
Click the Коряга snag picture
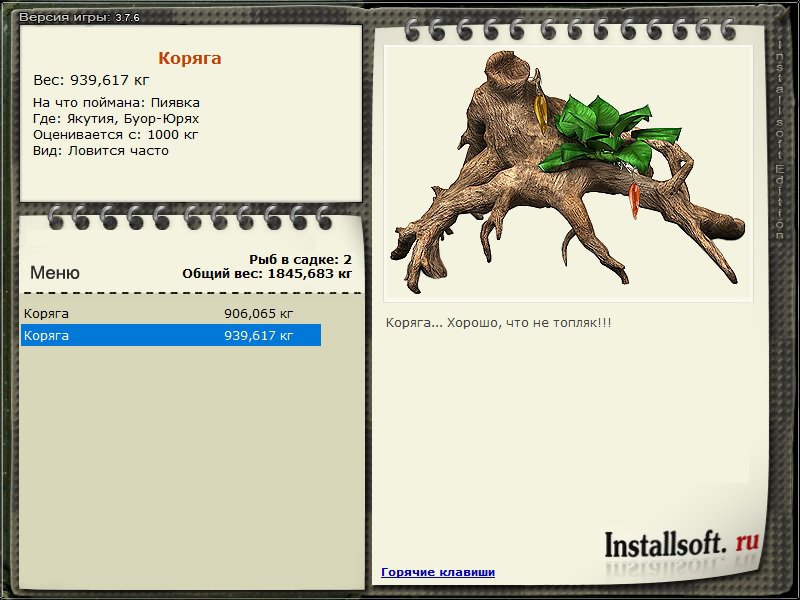[568, 173]
